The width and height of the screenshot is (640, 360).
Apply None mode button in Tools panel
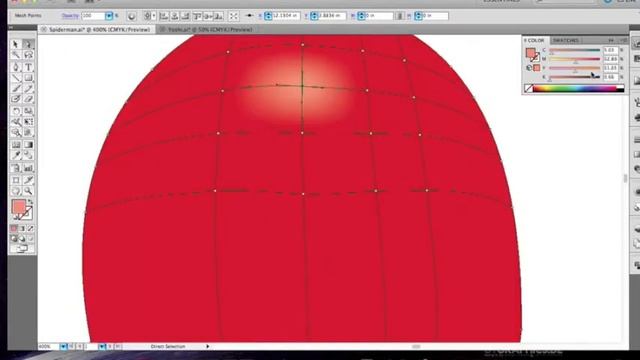(x=31, y=229)
